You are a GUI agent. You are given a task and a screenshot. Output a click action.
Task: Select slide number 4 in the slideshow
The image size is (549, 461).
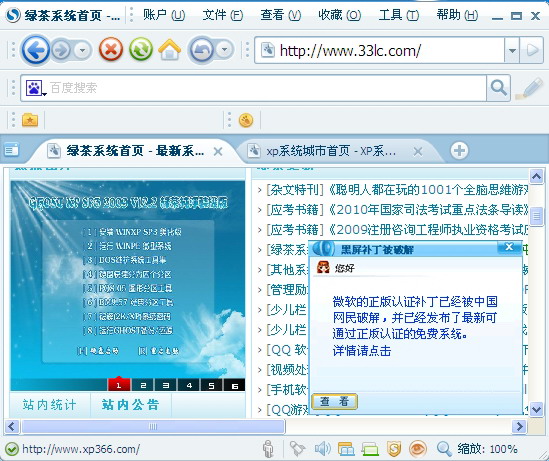189,385
